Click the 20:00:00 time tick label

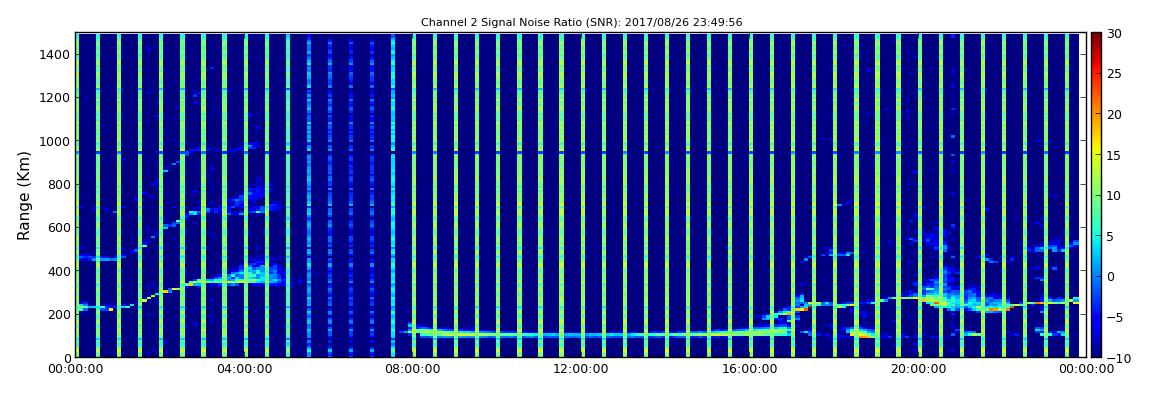point(916,370)
